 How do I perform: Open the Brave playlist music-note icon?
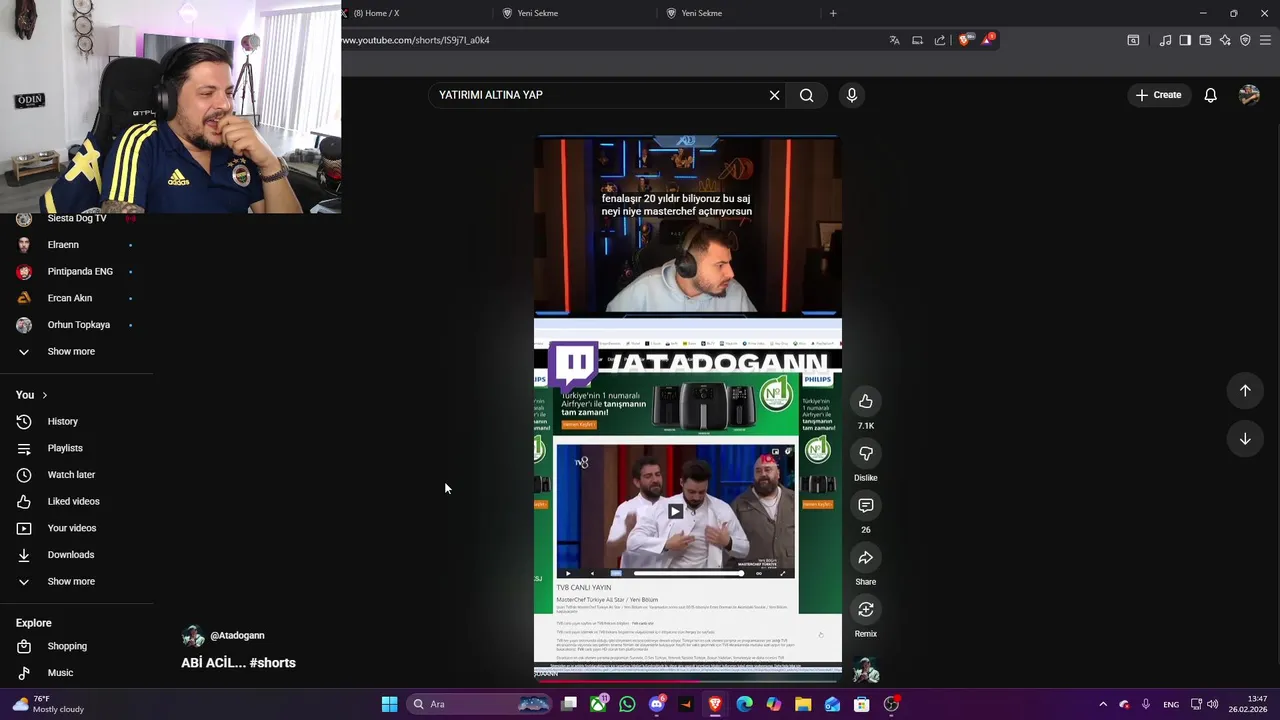(x=1165, y=40)
